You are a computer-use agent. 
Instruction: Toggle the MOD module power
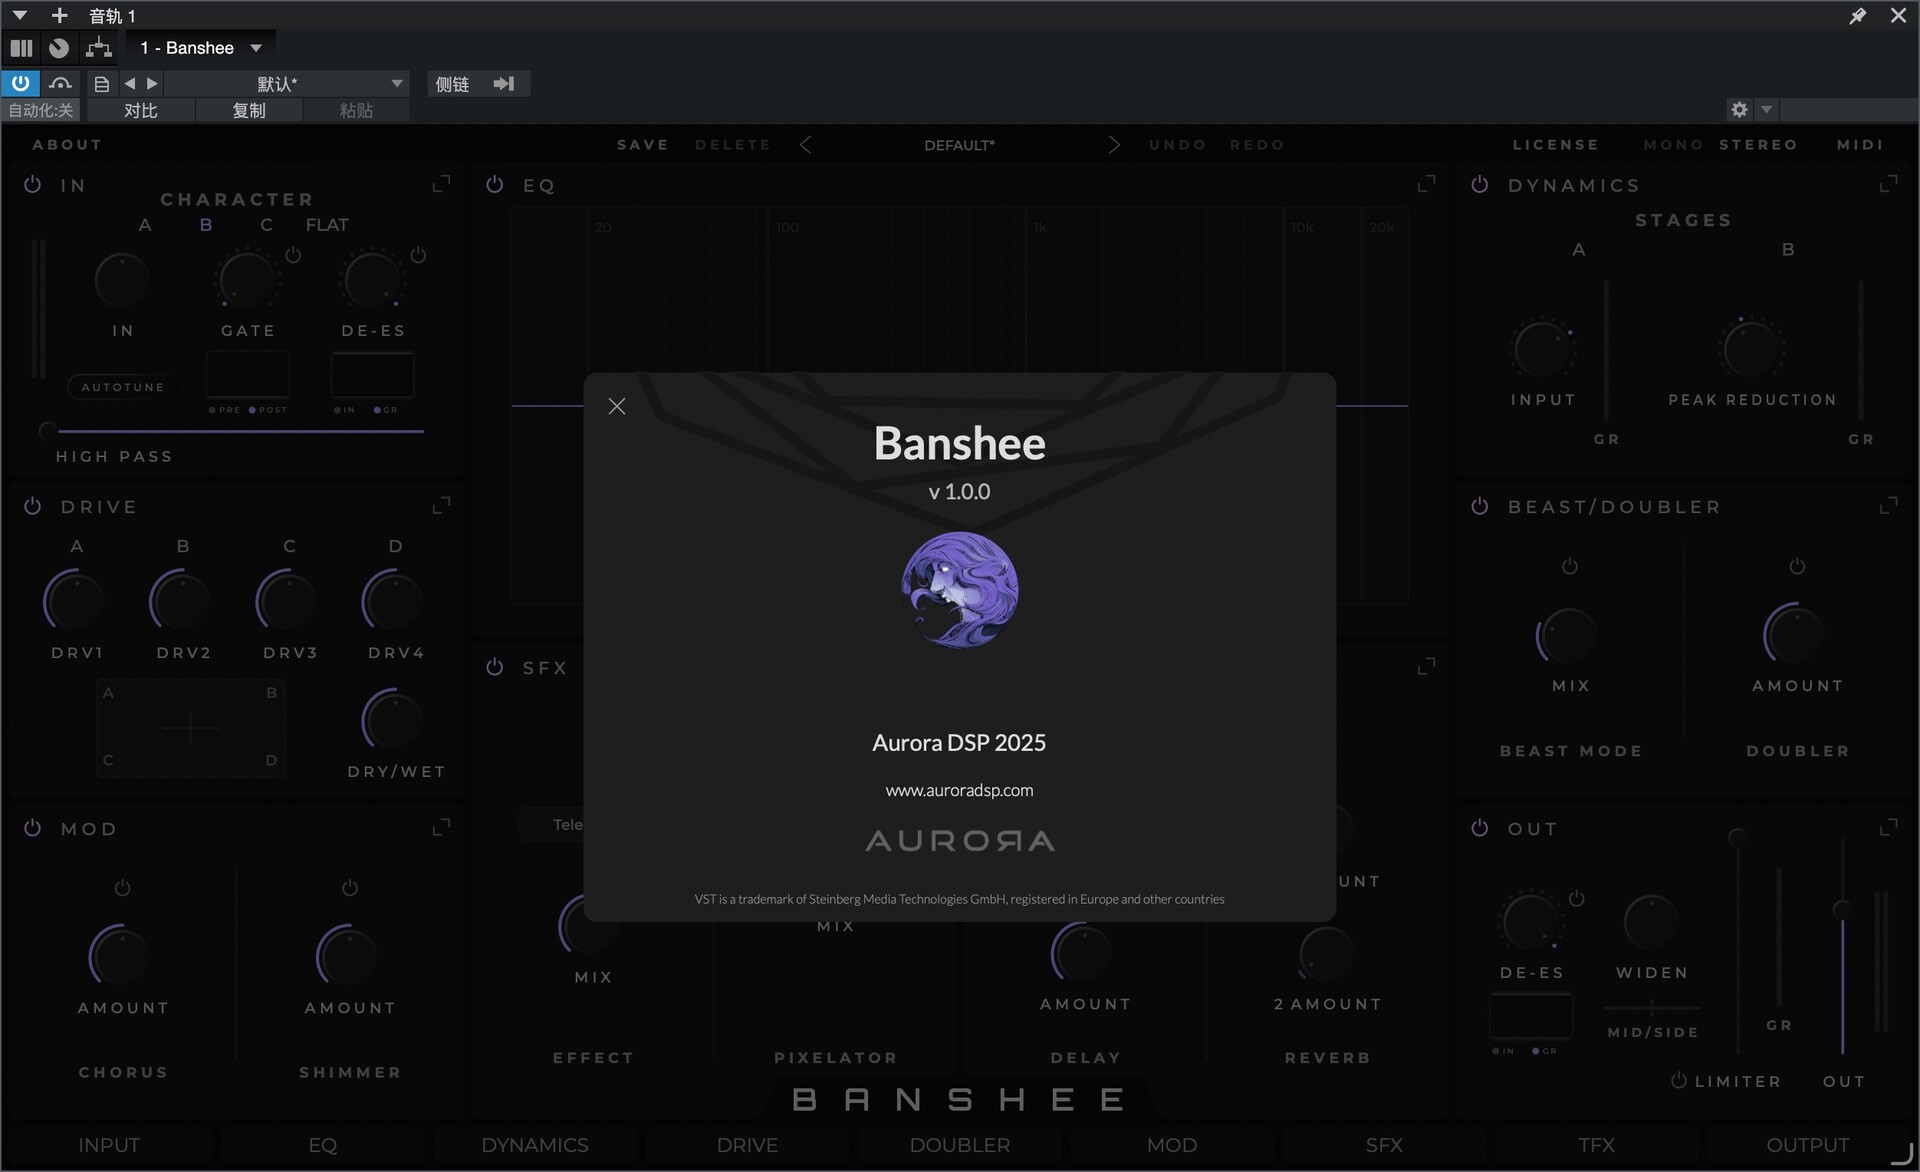(x=33, y=828)
